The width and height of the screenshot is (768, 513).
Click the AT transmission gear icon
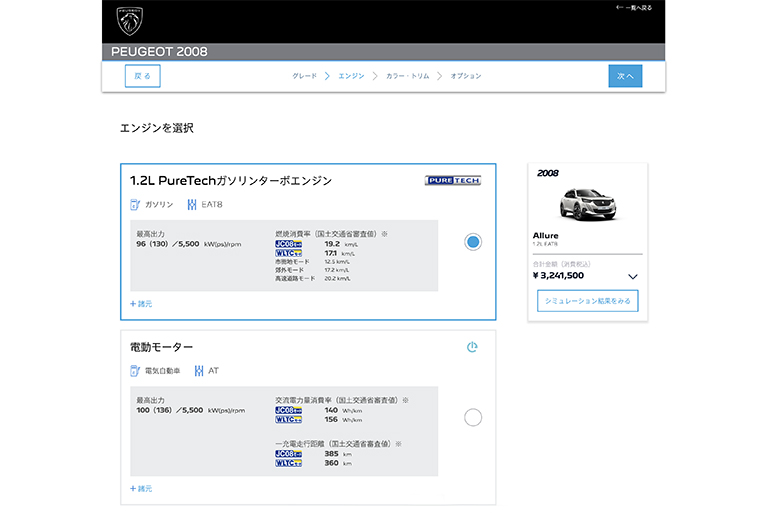coord(198,370)
